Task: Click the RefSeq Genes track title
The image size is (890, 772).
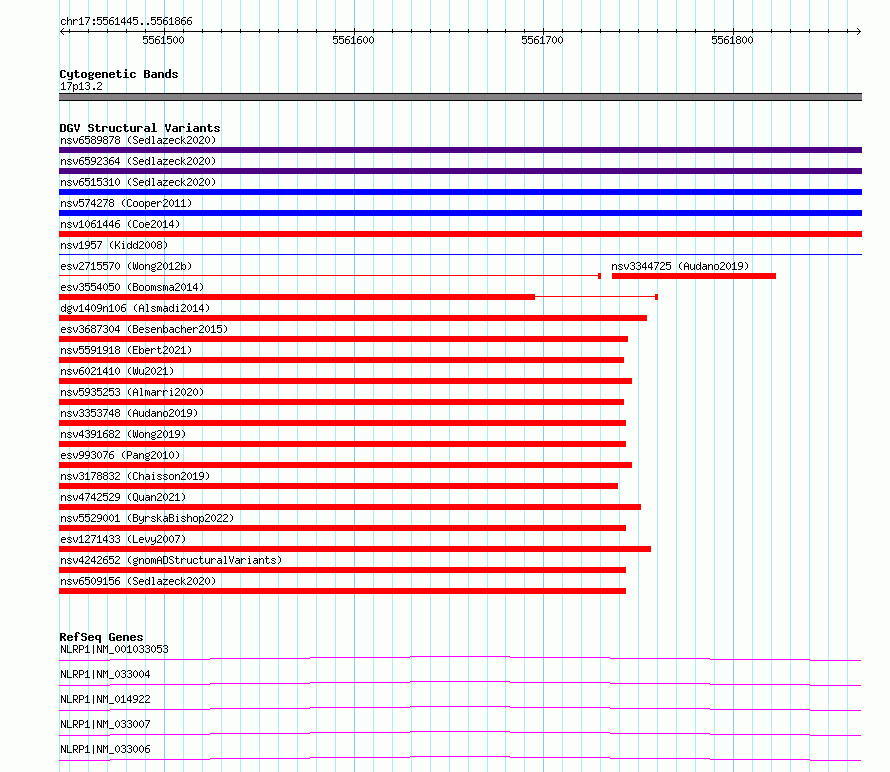Action: coord(101,637)
